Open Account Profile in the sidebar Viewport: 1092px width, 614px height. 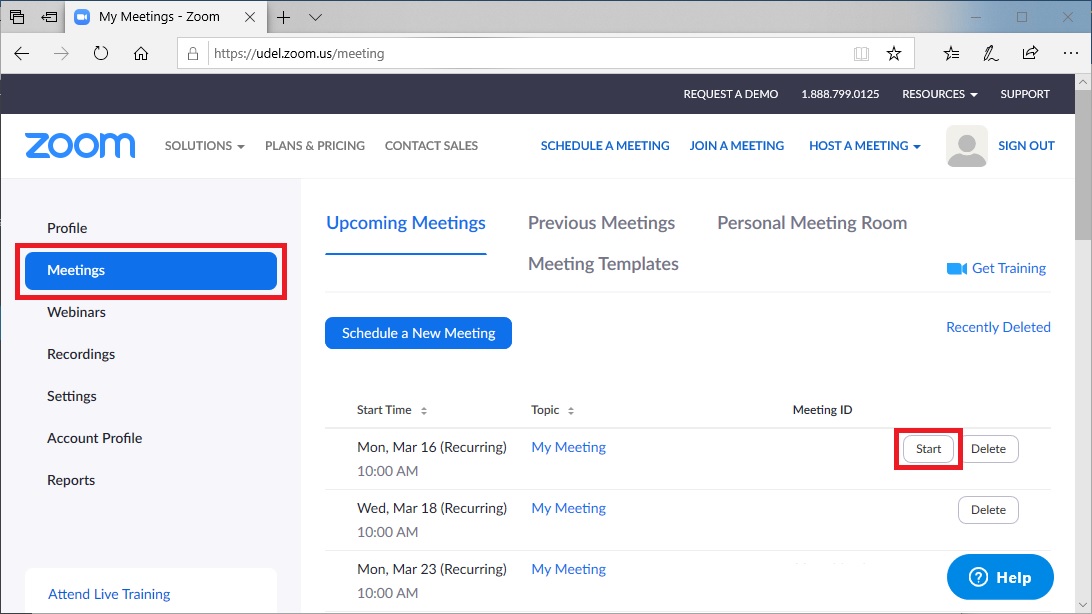point(94,438)
